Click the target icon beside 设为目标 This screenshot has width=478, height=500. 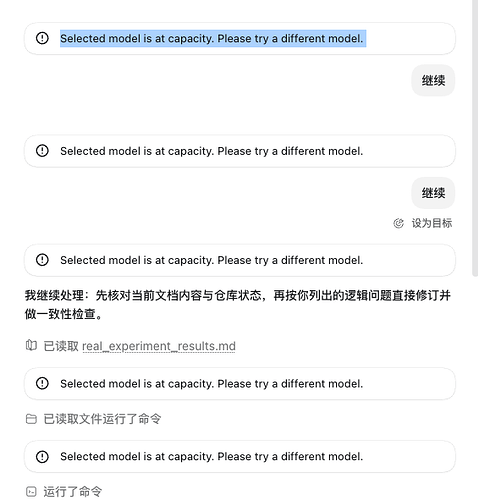[399, 223]
